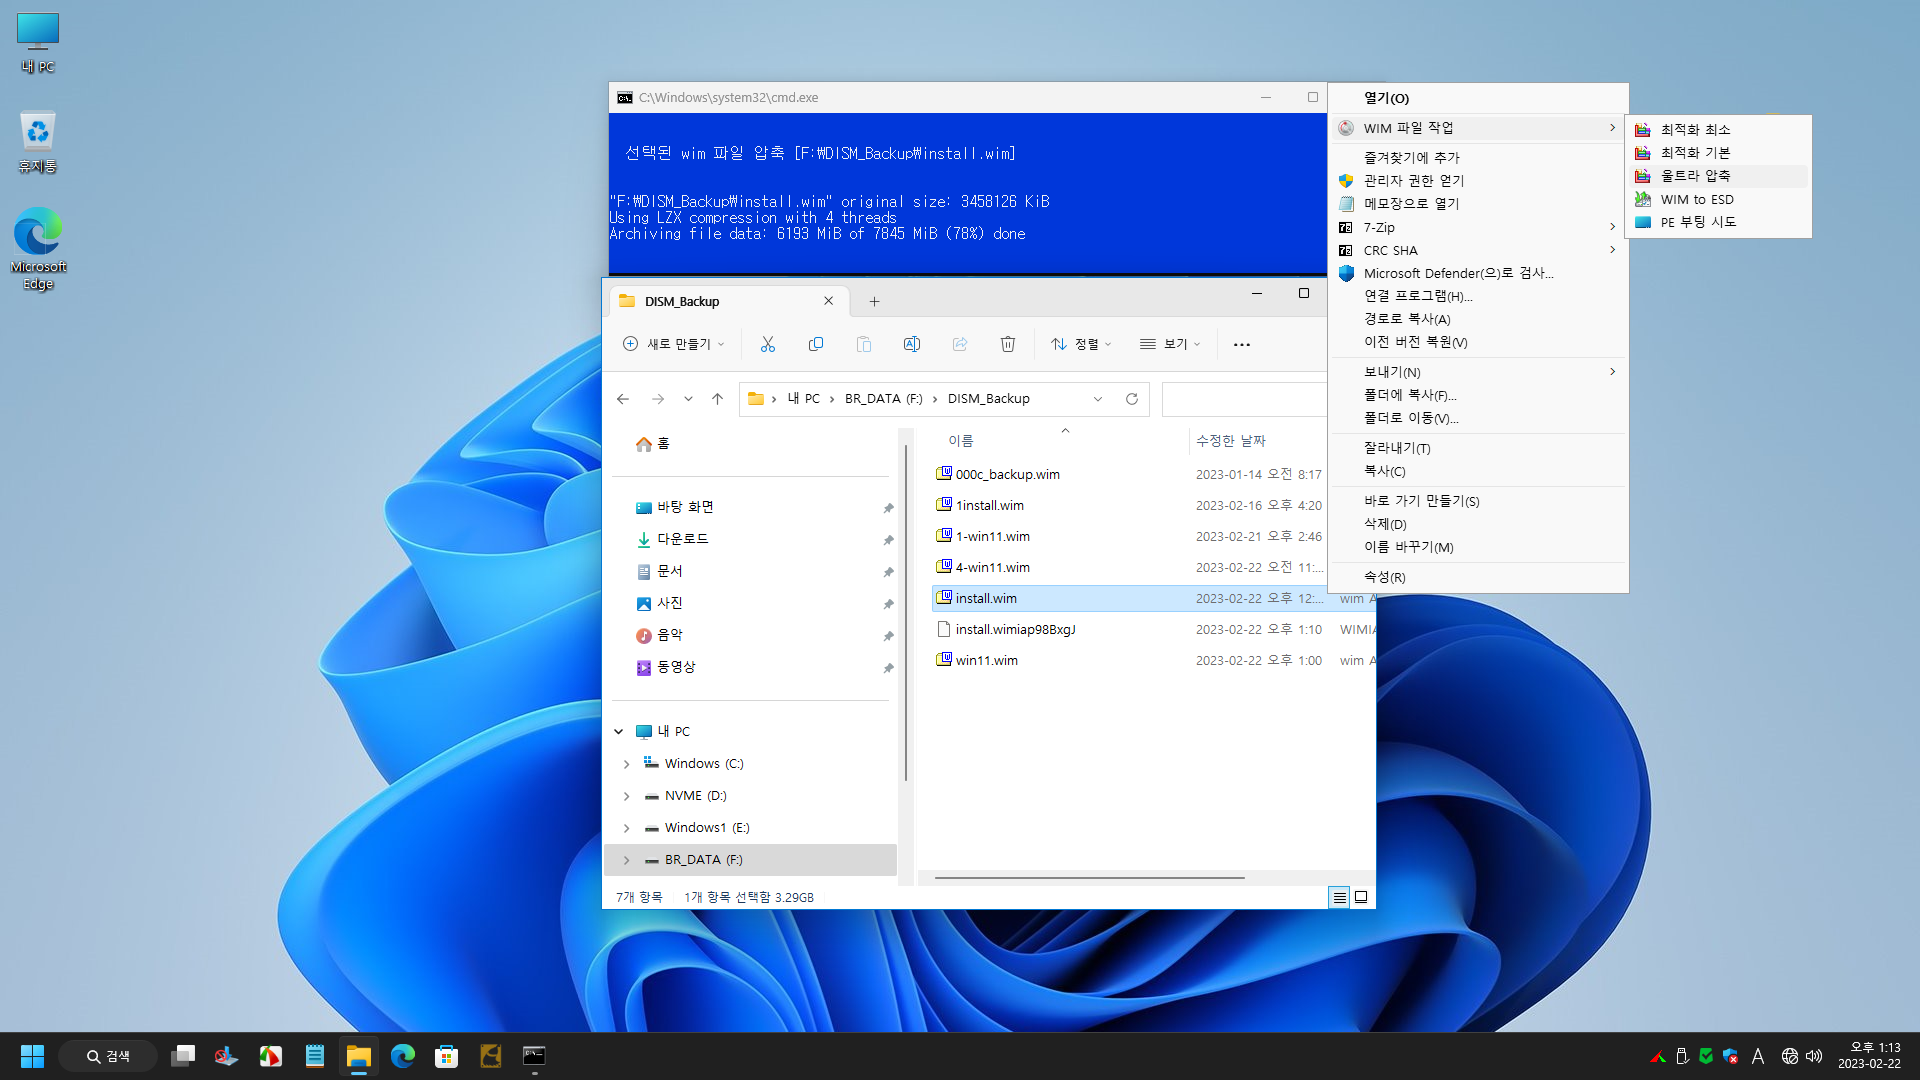Viewport: 1920px width, 1080px height.
Task: Go forward with the Explorer forward arrow
Action: click(657, 399)
